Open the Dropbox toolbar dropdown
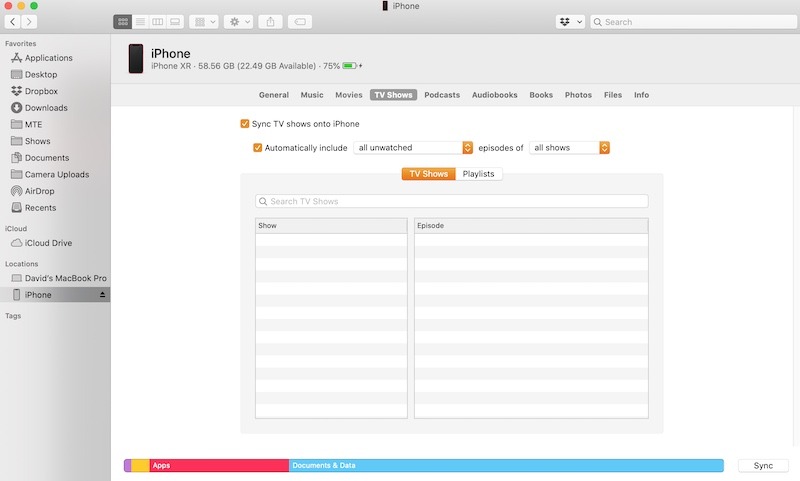 tap(569, 21)
